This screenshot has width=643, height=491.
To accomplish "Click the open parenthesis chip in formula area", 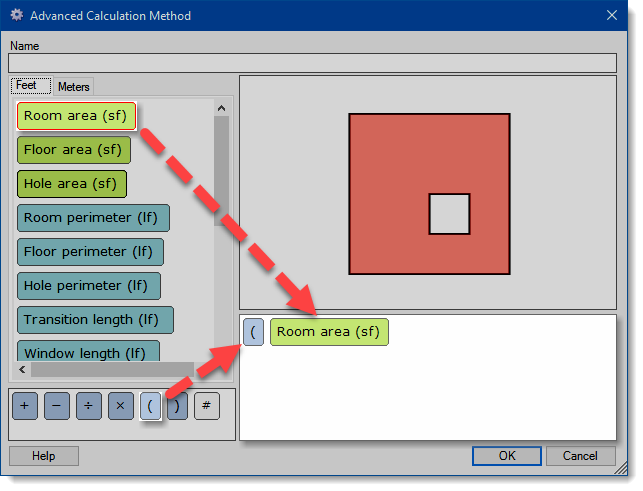I will coord(253,332).
